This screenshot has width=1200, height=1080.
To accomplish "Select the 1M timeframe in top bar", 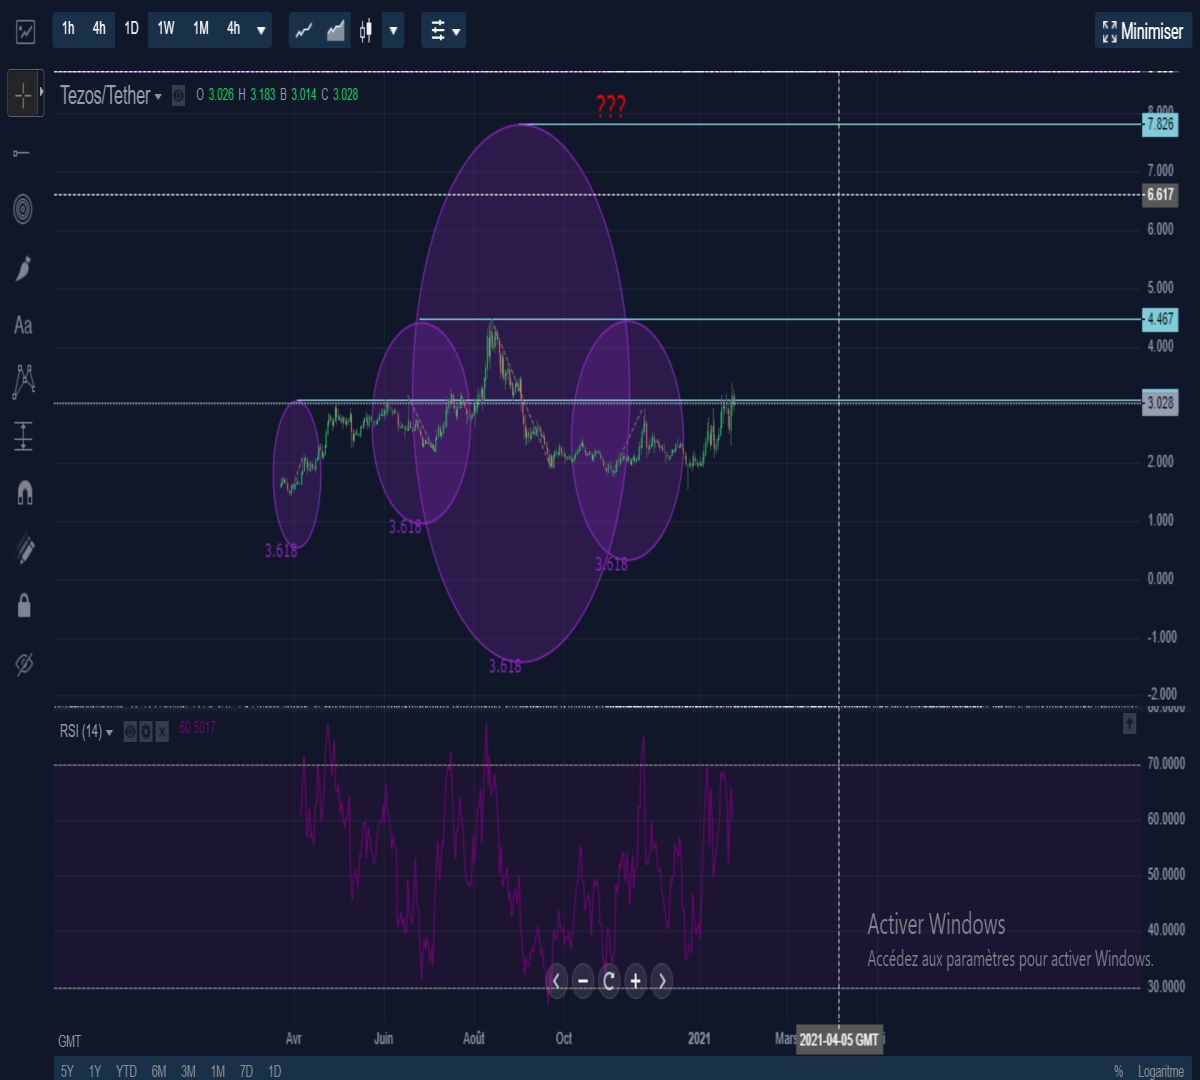I will 201,29.
